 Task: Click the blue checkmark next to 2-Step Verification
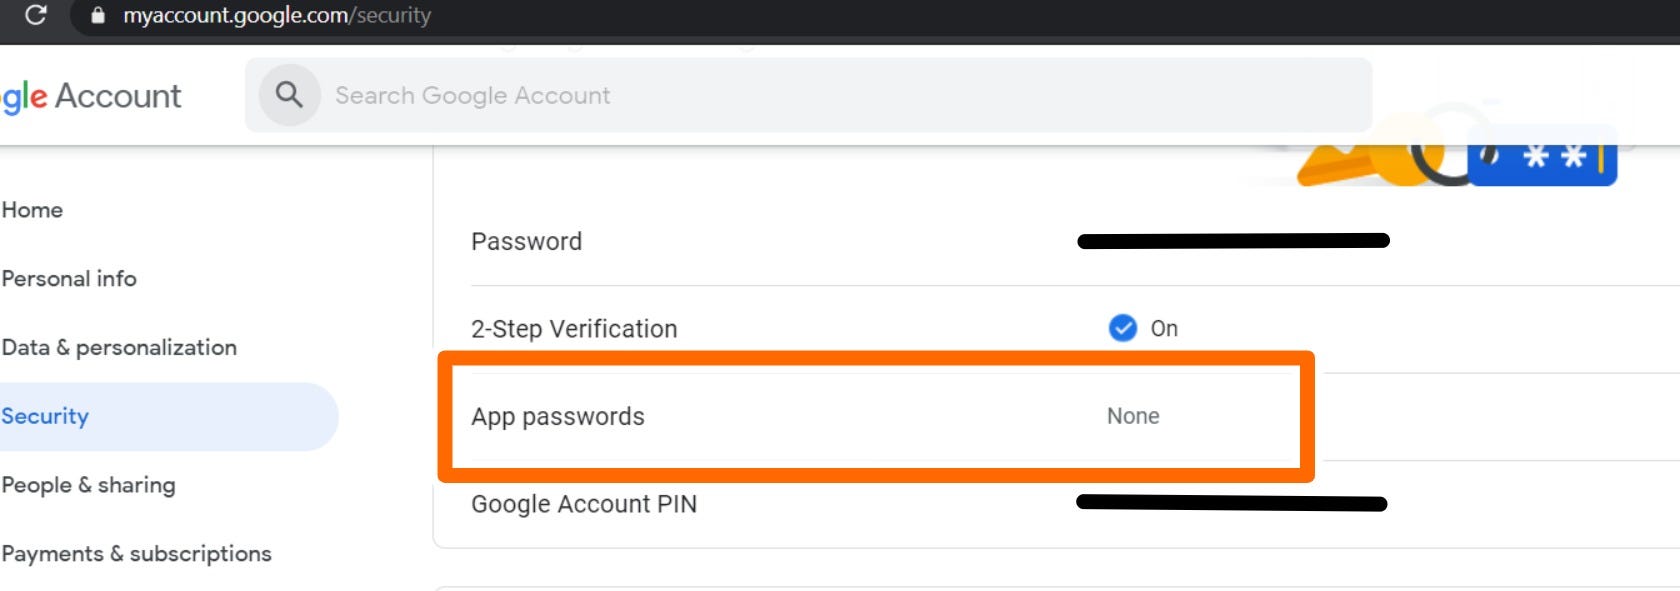[1122, 328]
